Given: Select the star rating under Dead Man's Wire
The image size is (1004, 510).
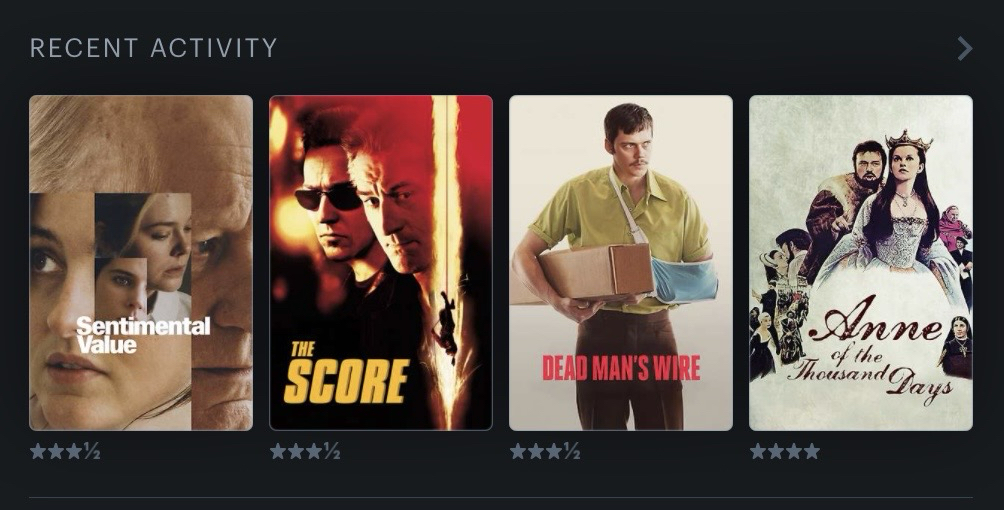Looking at the screenshot, I should click(x=545, y=452).
